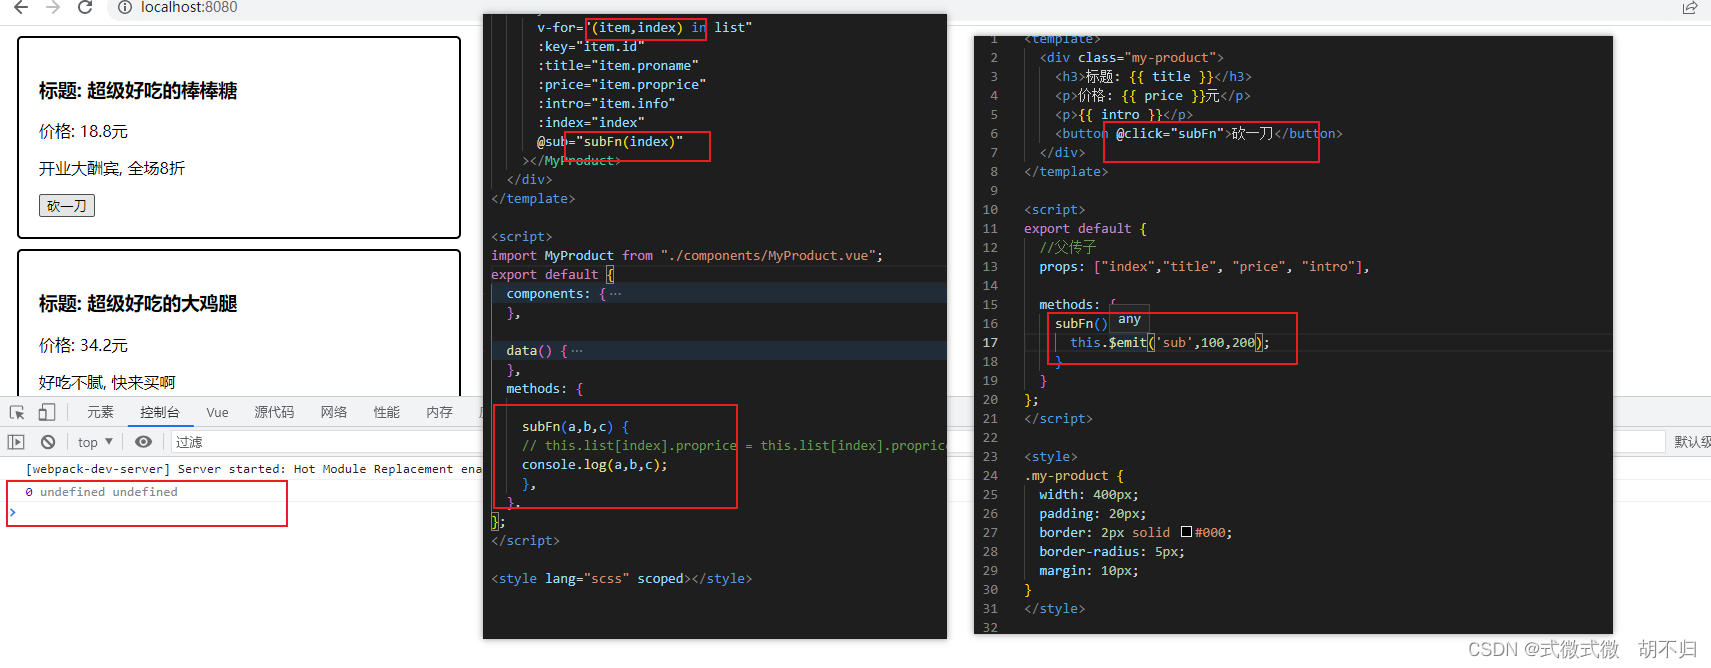Activate the DevTools element inspector icon
1711x668 pixels.
coord(17,412)
